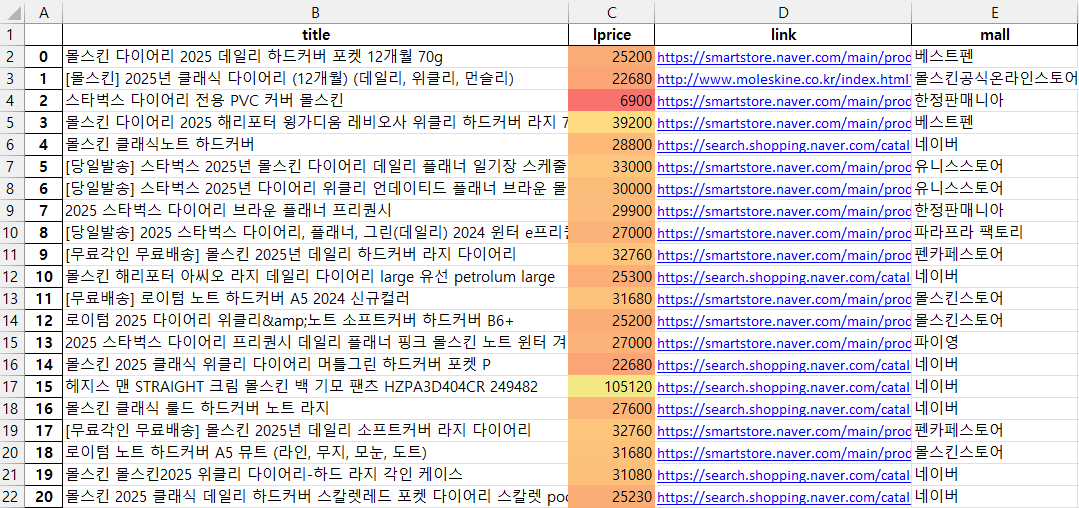Image resolution: width=1079 pixels, height=508 pixels.
Task: Click mall cell '유니스스토어' in row 7
Action: coord(995,167)
